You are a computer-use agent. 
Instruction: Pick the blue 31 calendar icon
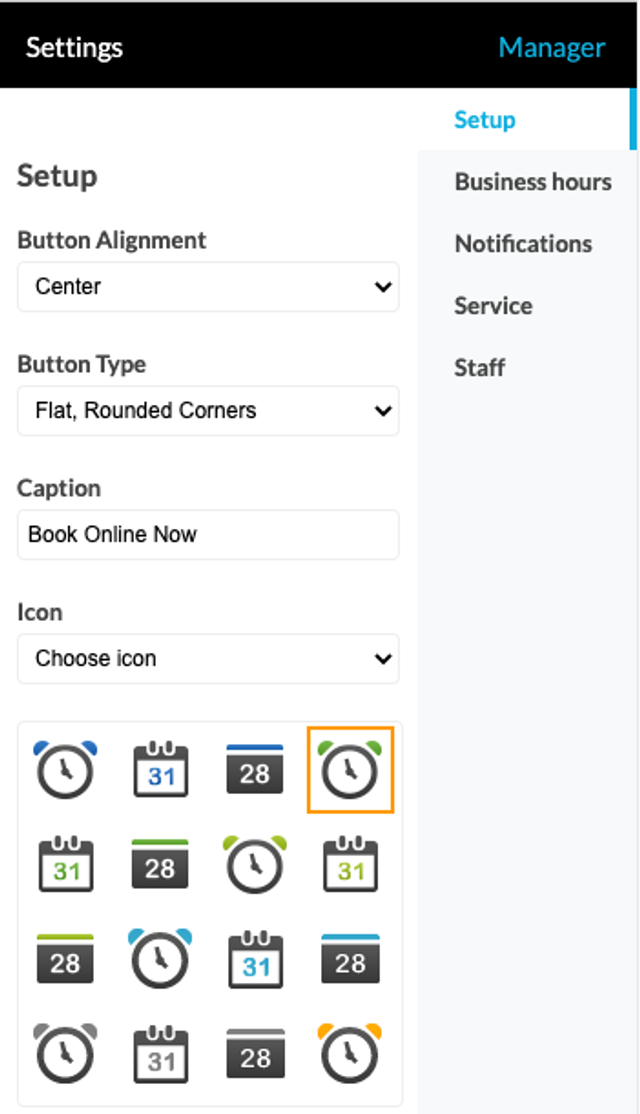tap(161, 769)
